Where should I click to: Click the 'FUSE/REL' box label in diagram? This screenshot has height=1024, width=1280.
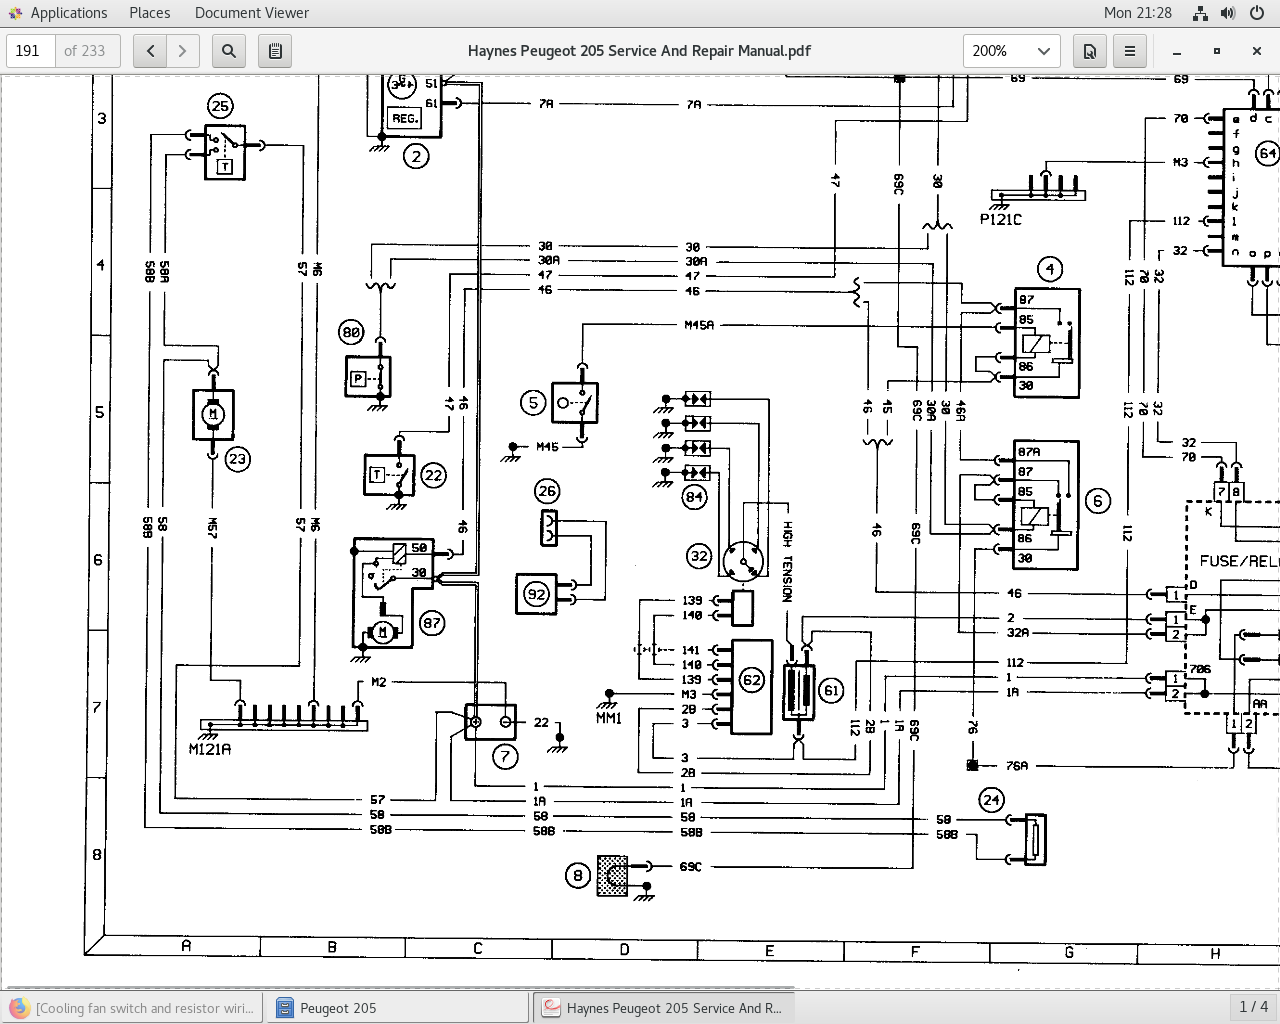[1238, 561]
